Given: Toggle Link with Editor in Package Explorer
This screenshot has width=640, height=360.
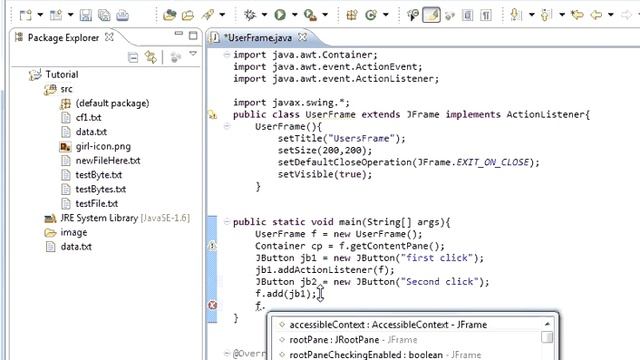Looking at the screenshot, I should click(151, 58).
